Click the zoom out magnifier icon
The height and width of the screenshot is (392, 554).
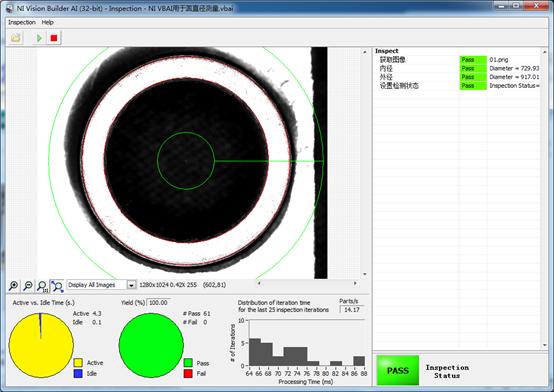tap(28, 286)
